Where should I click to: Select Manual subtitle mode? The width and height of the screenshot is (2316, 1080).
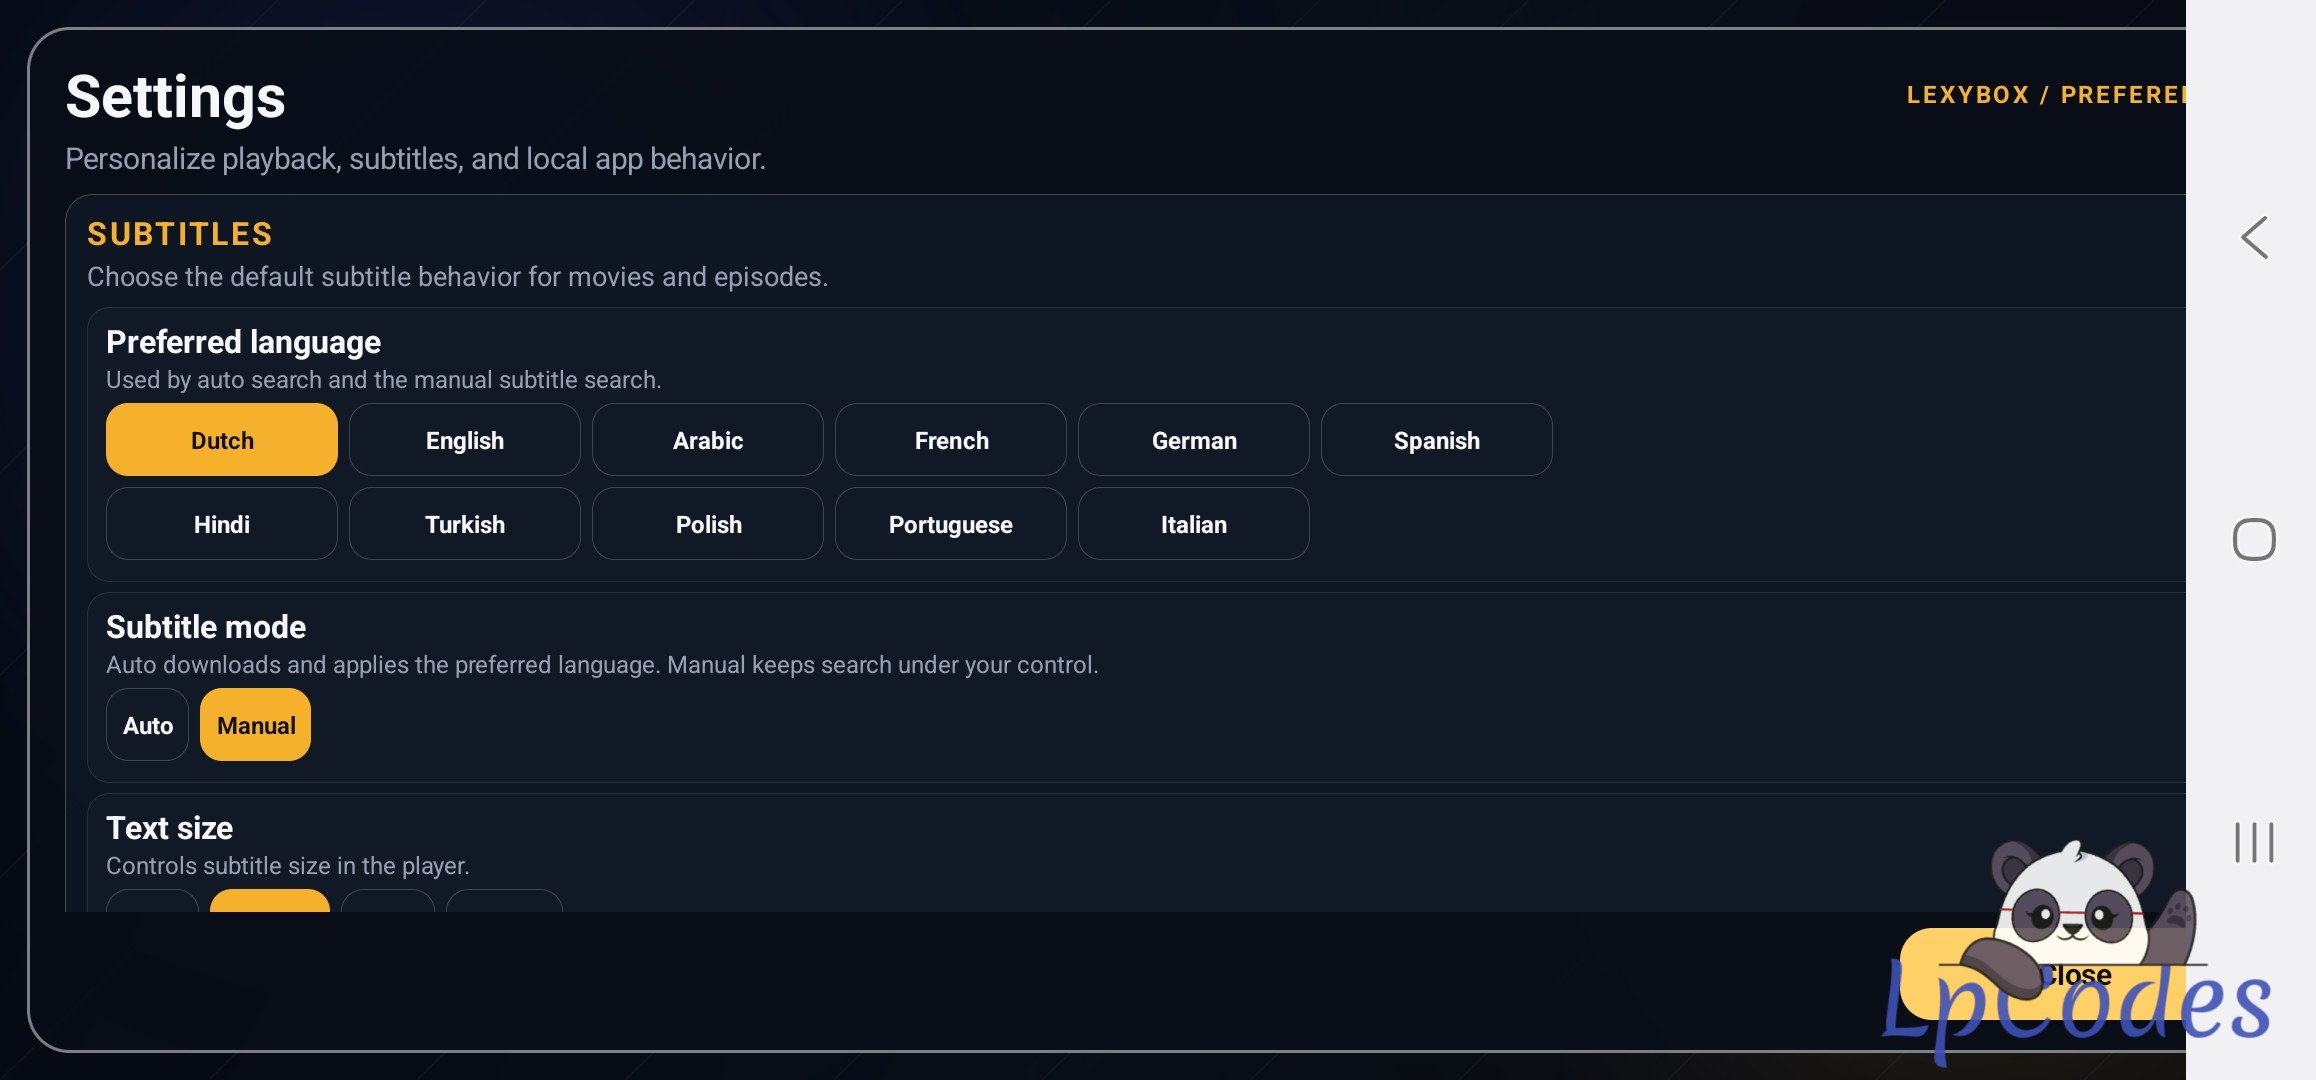[x=256, y=725]
